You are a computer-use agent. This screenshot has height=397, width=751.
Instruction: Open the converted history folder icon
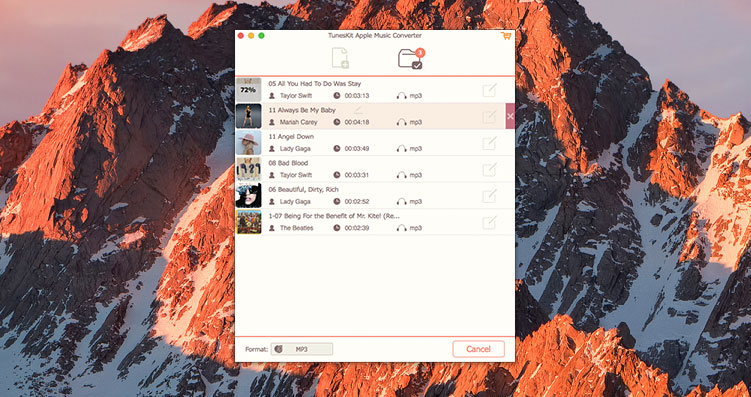(411, 59)
